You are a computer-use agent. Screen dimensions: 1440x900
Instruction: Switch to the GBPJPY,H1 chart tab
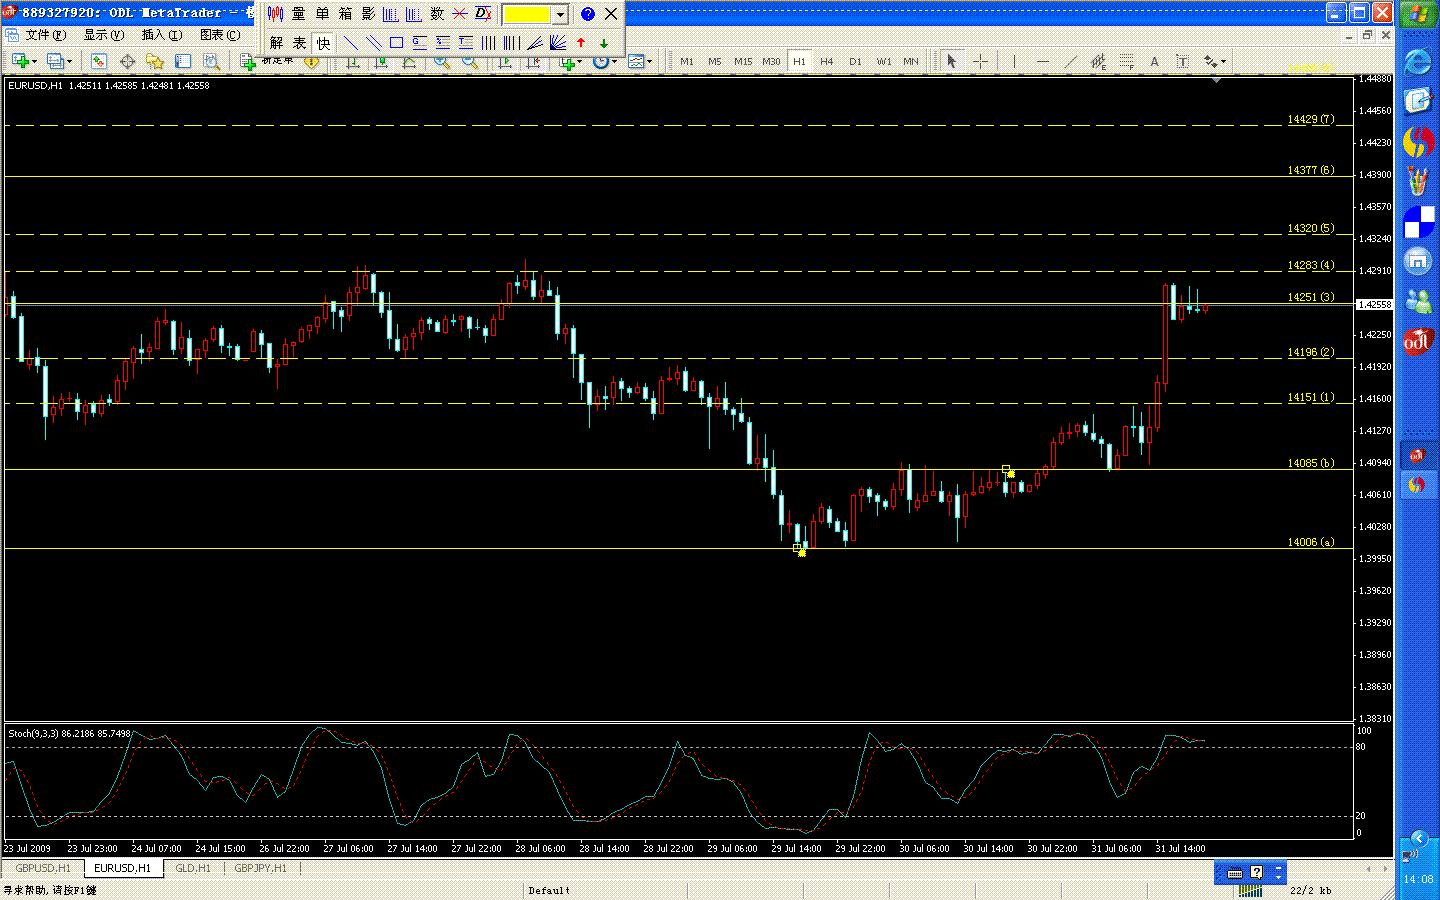[x=260, y=868]
